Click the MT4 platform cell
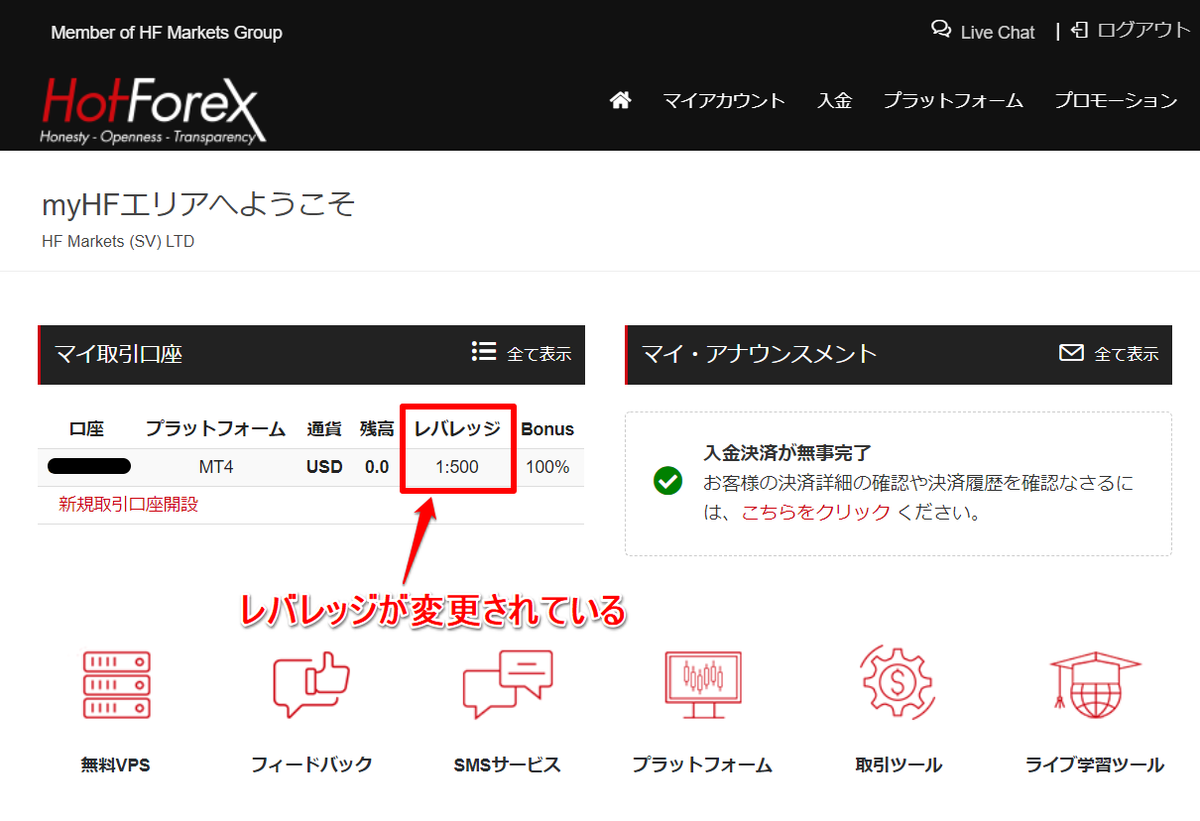The height and width of the screenshot is (821, 1200). tap(216, 467)
